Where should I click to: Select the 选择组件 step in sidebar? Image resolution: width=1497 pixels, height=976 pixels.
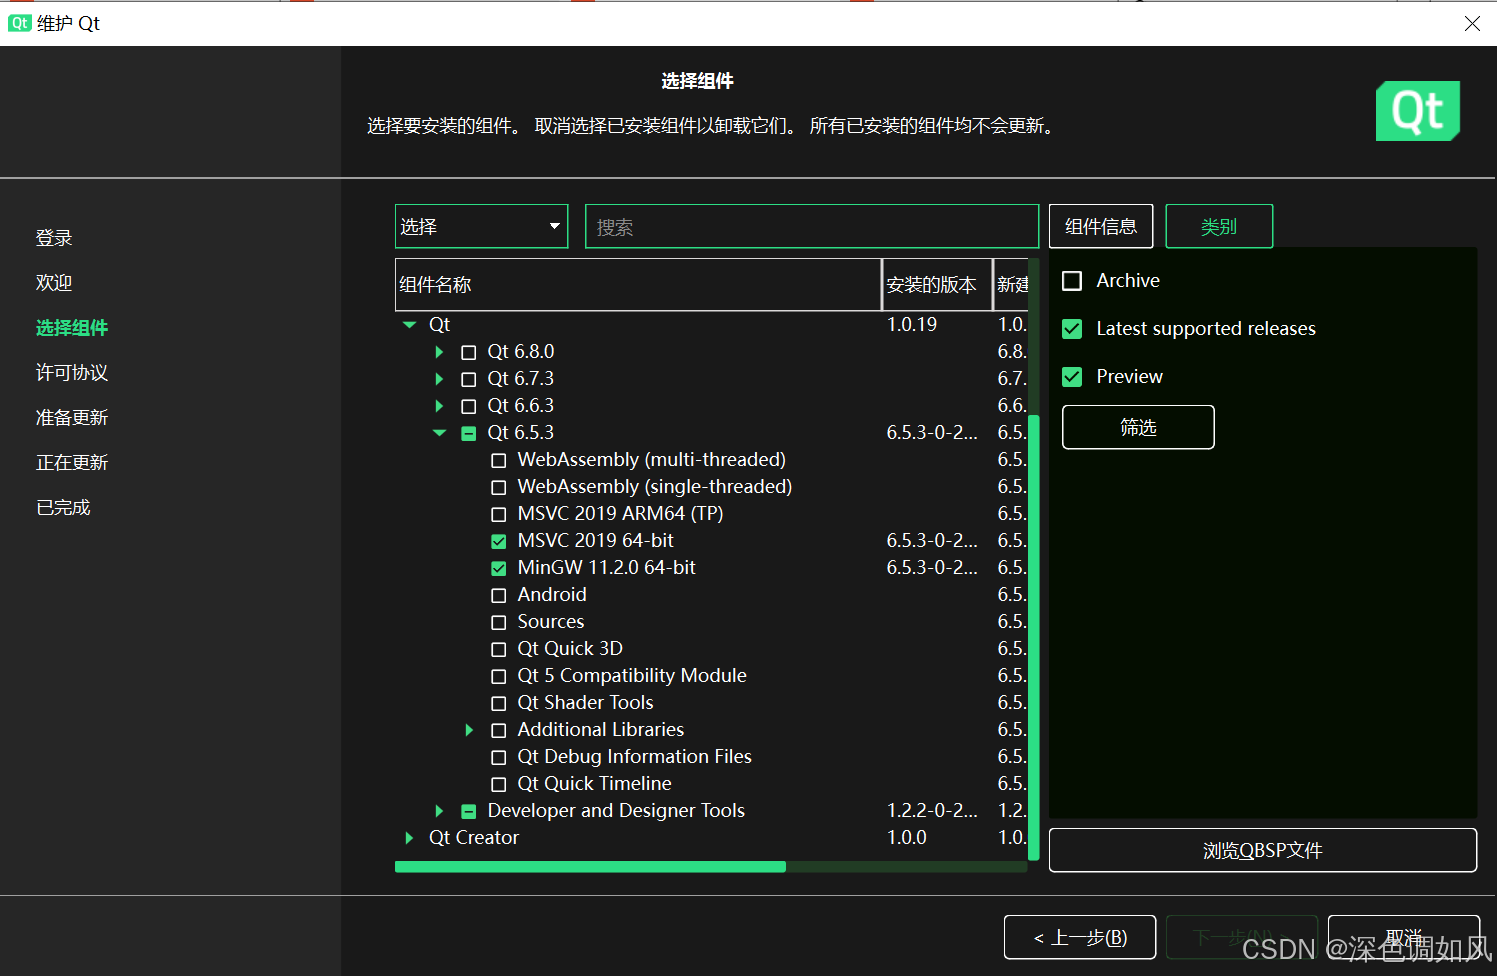(x=72, y=328)
